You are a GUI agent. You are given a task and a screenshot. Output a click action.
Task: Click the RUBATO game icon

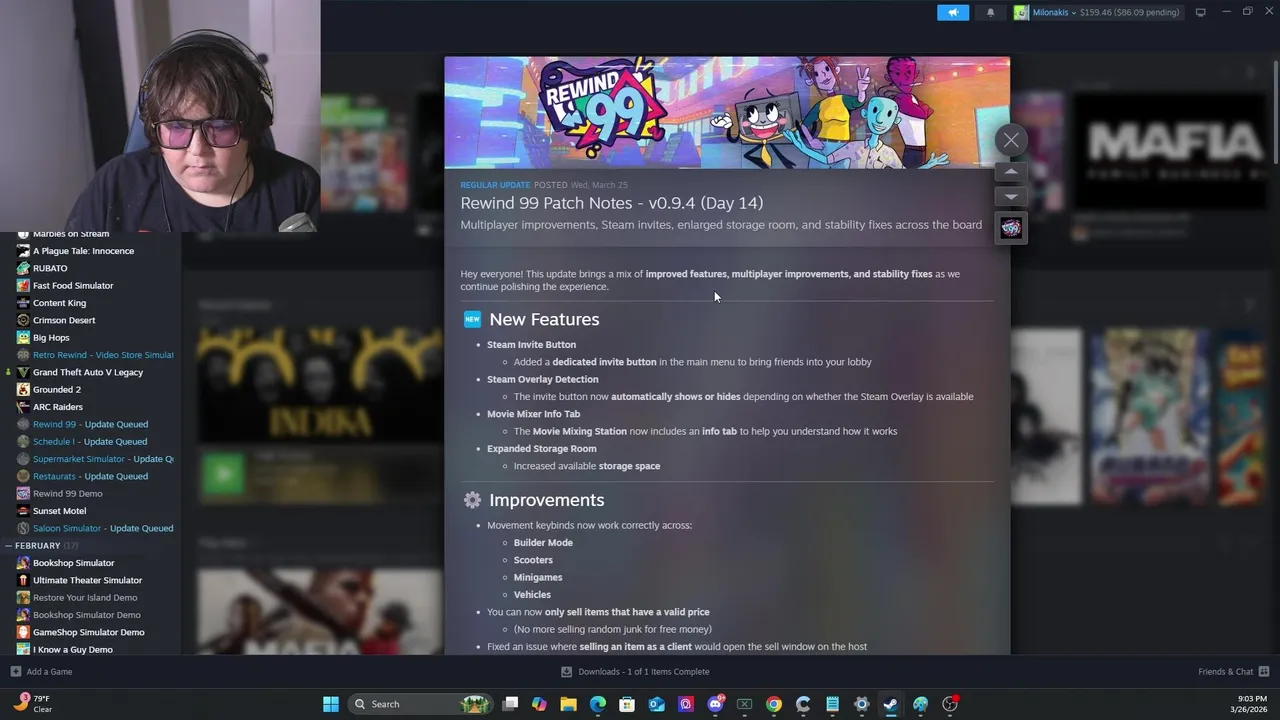23,268
